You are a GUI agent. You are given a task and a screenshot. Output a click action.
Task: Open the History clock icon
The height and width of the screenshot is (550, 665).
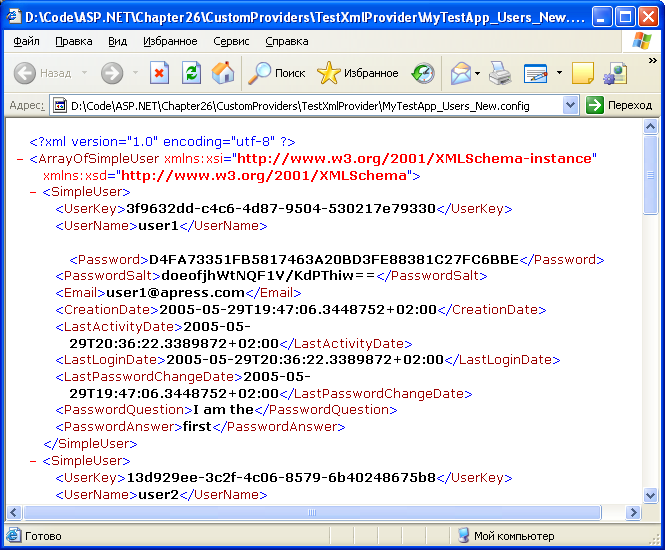[x=423, y=73]
